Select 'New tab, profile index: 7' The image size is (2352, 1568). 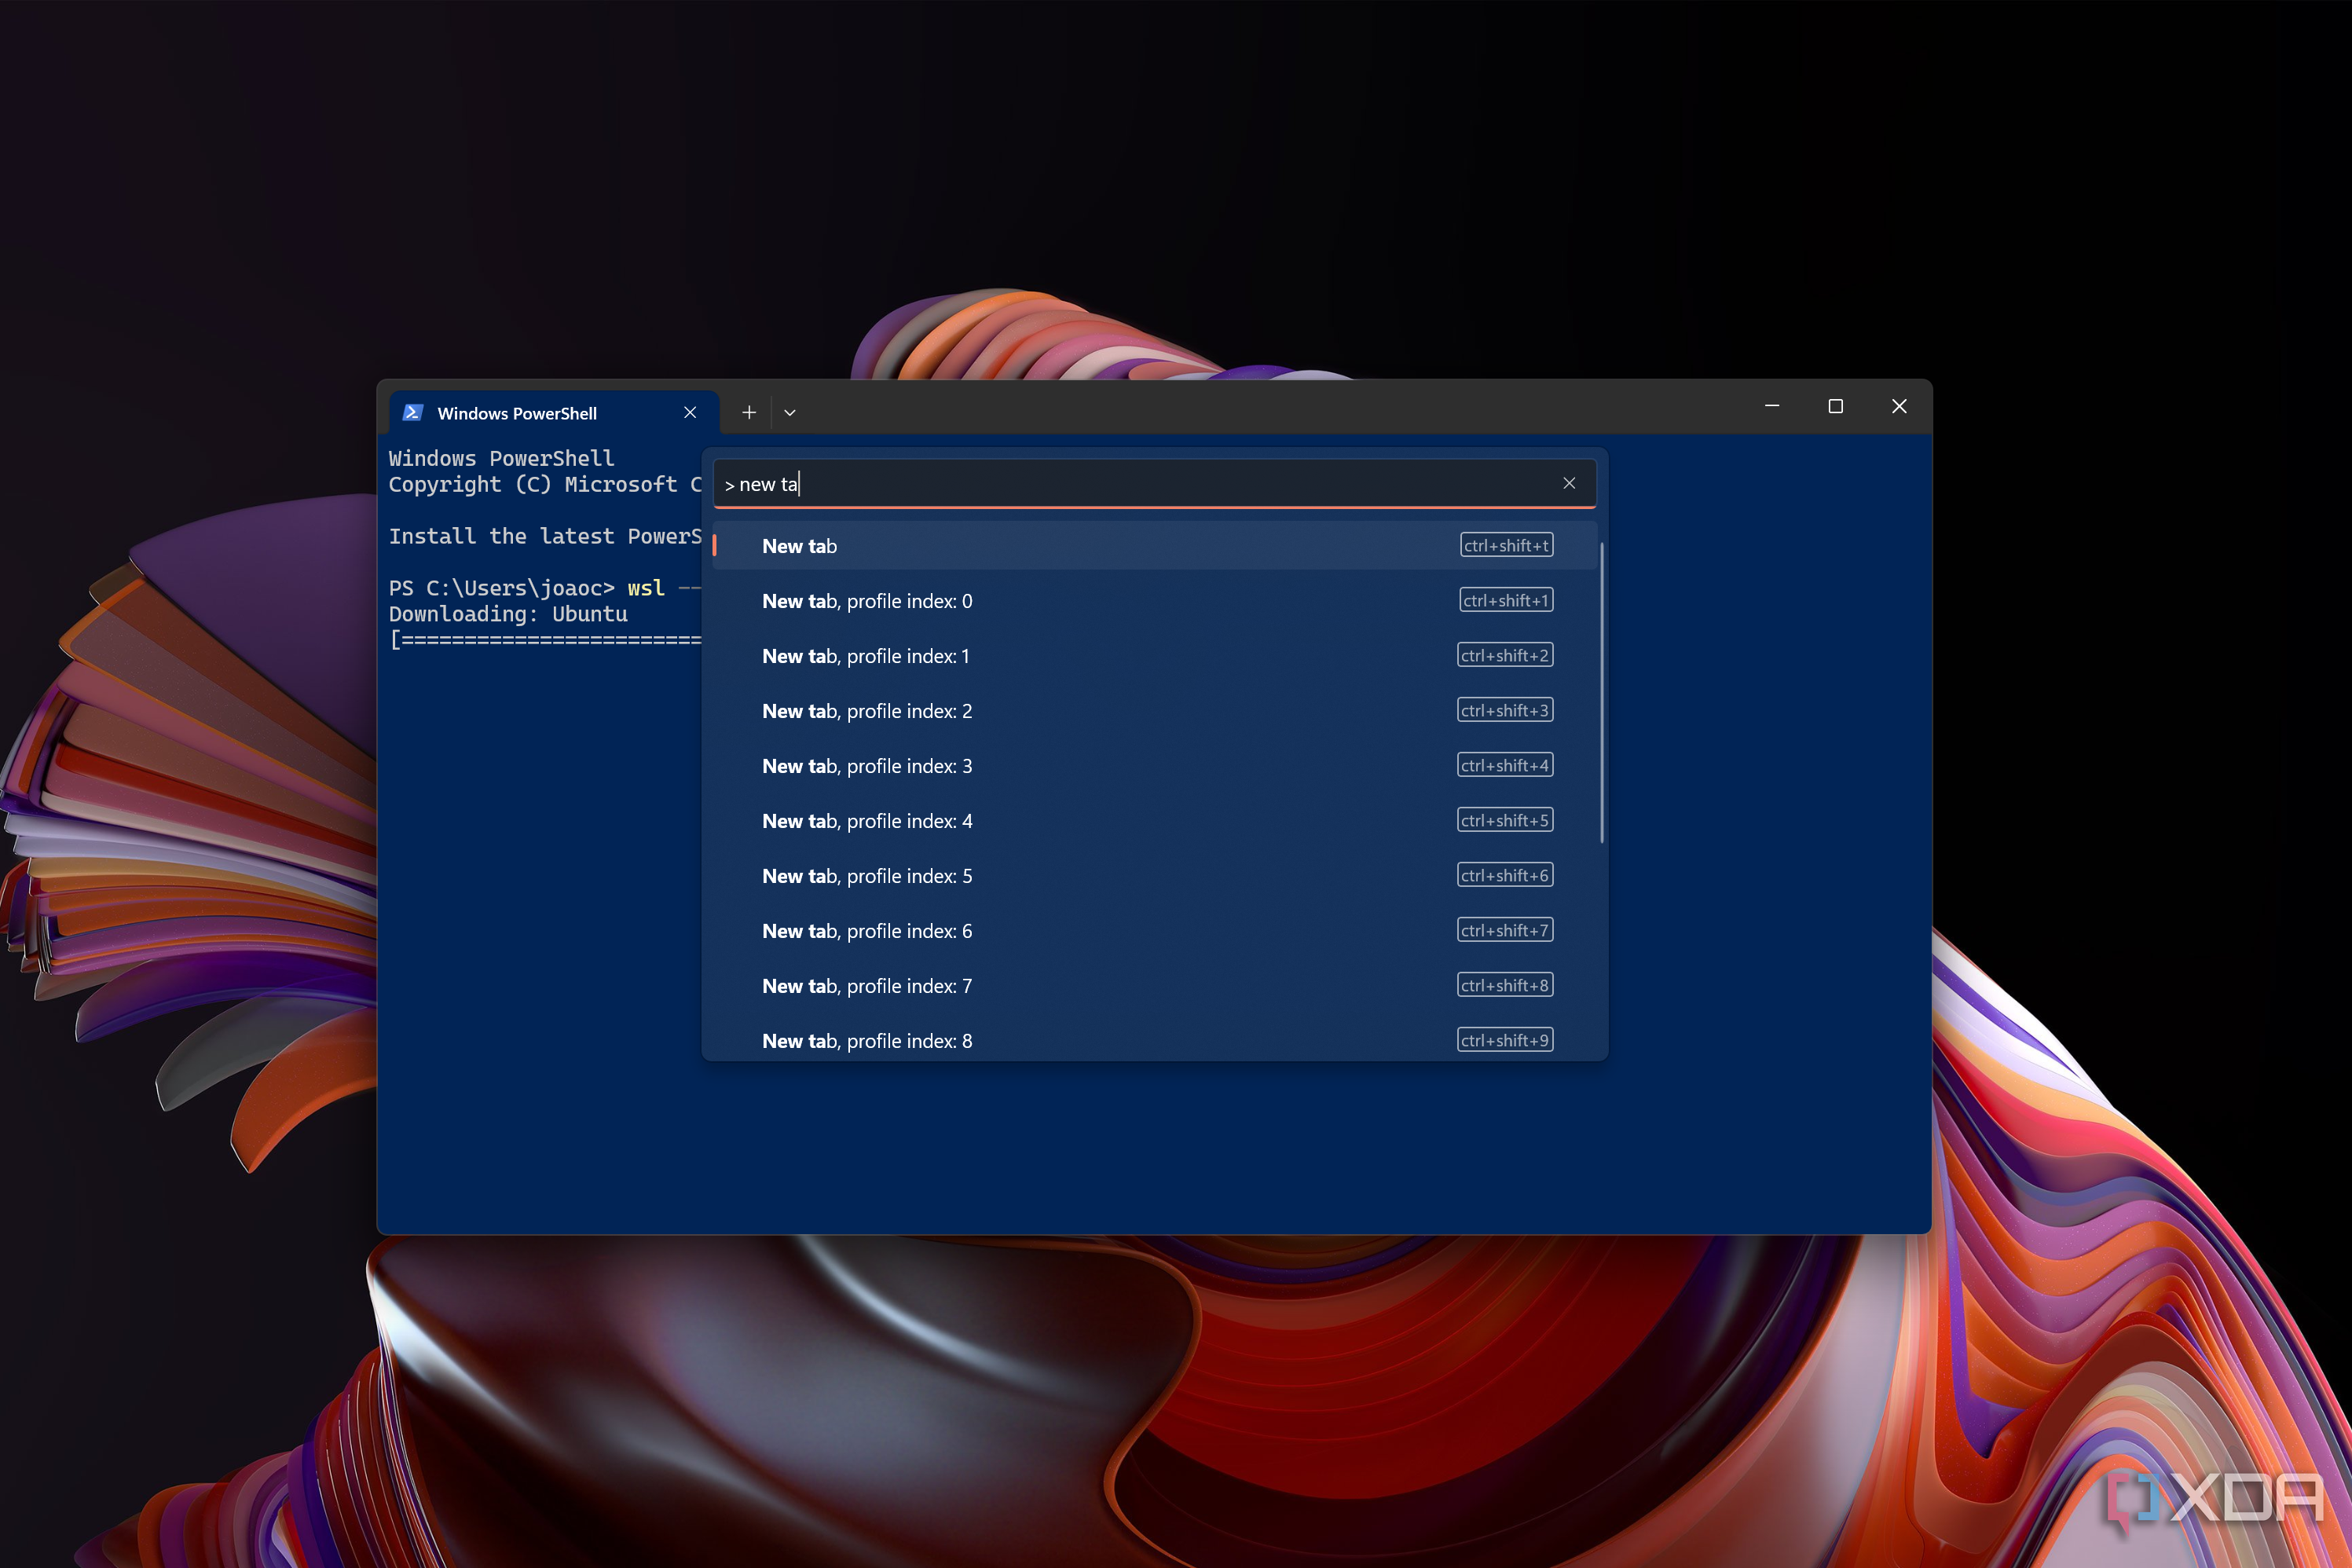tap(1154, 986)
